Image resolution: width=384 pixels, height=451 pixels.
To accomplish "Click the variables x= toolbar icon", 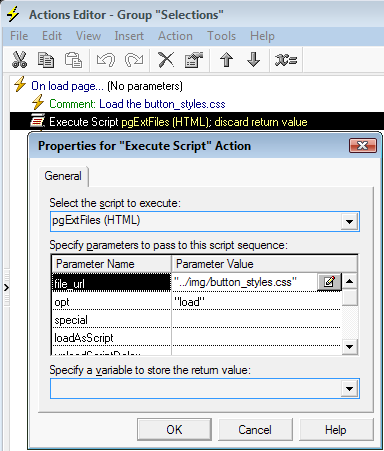I will [286, 60].
